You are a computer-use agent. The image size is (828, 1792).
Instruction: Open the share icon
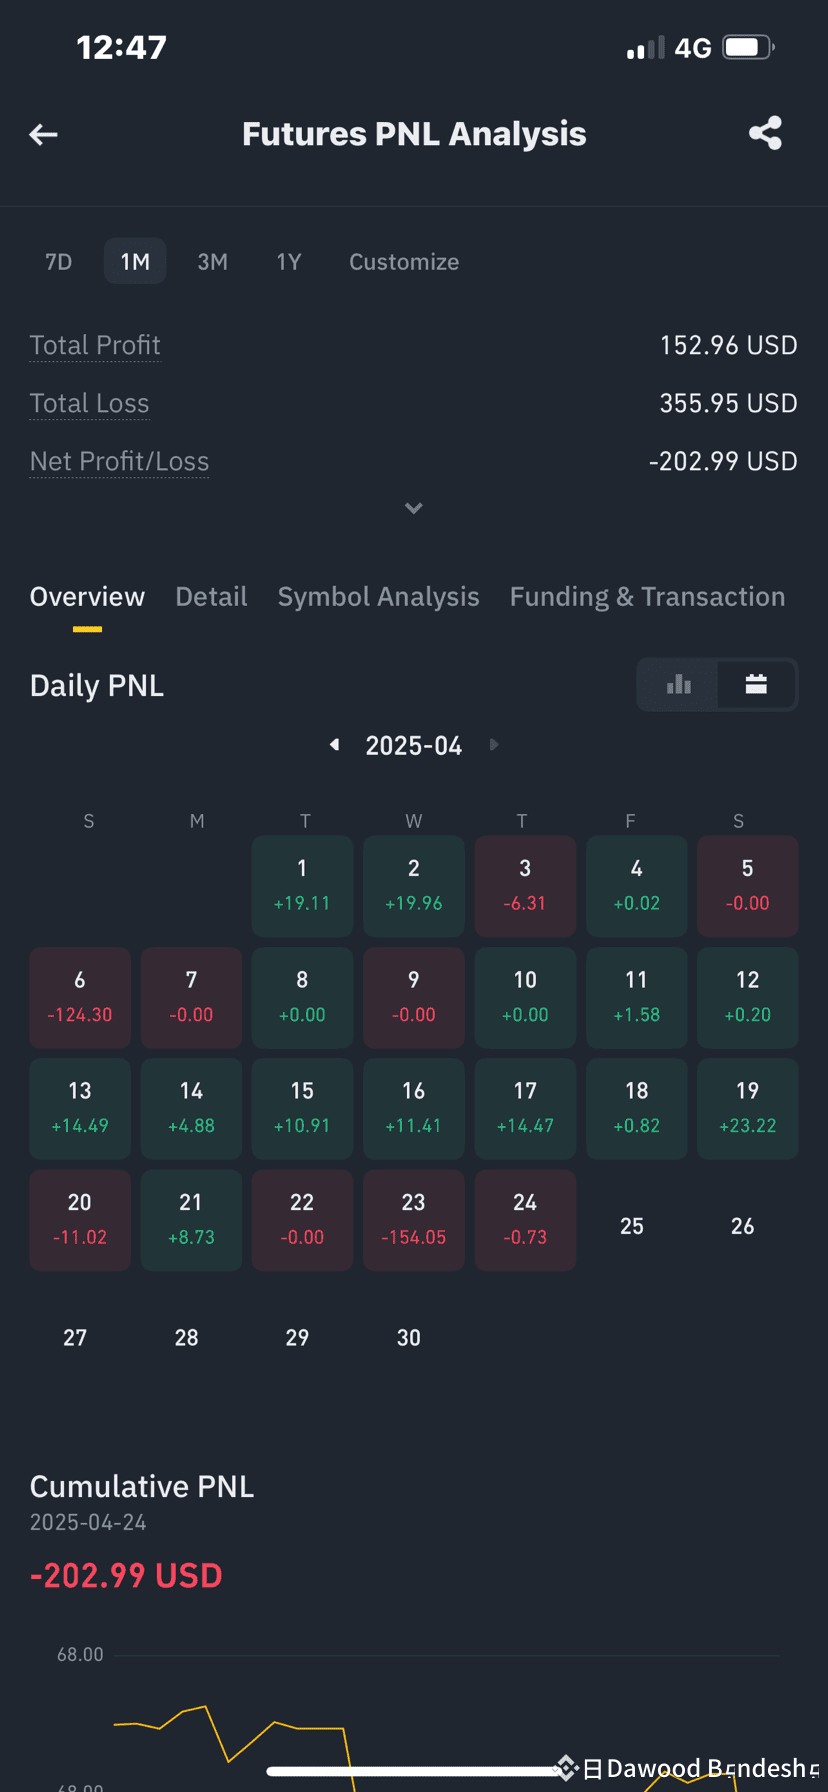tap(765, 133)
